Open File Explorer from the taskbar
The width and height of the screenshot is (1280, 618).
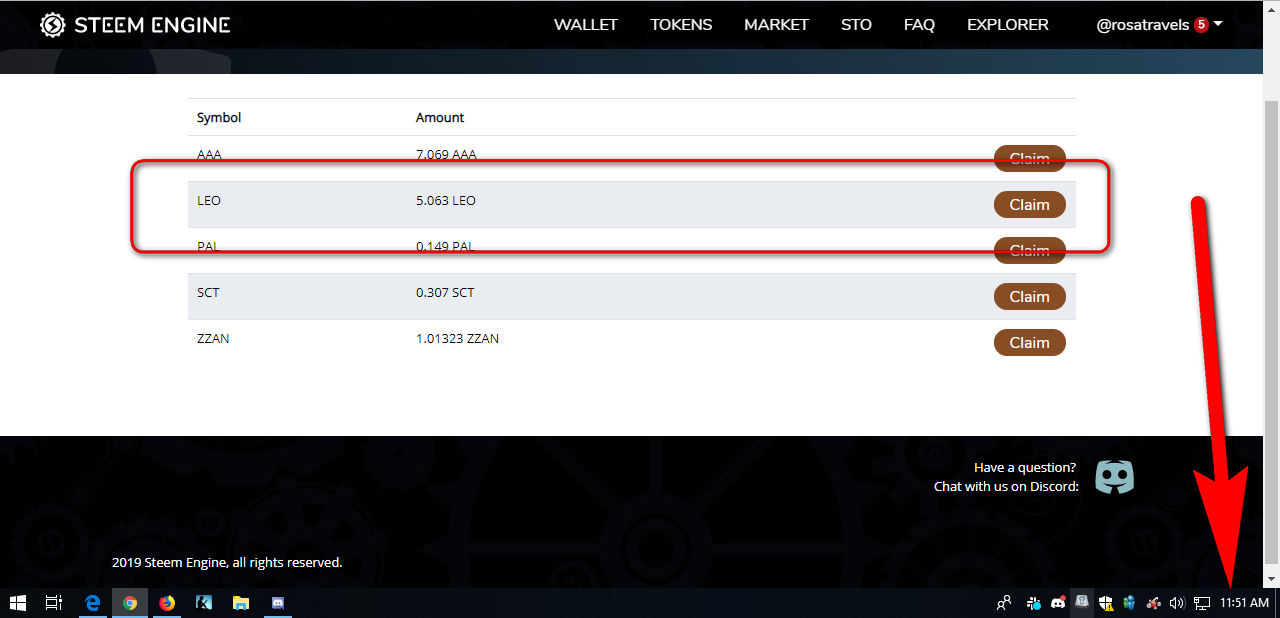[241, 603]
